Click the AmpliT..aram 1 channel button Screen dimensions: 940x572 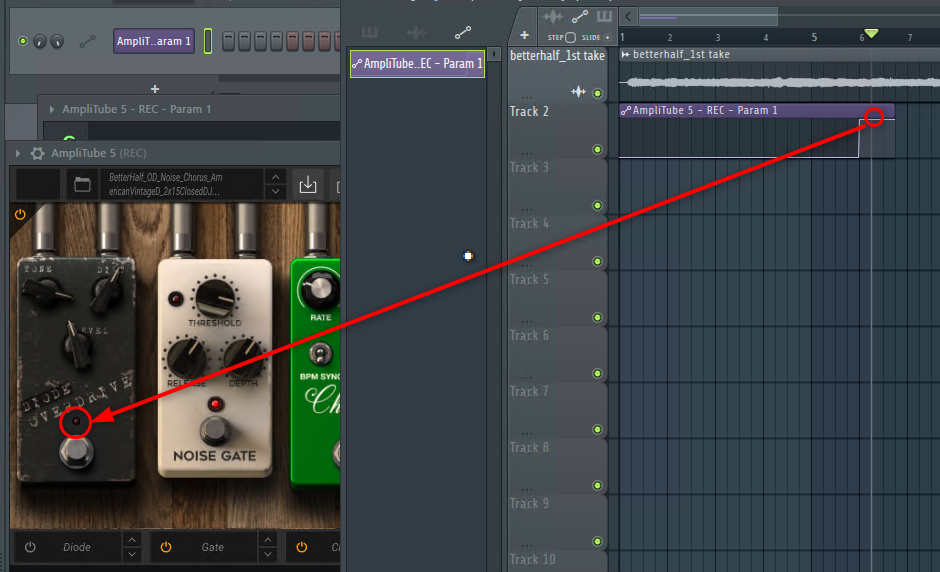click(x=153, y=41)
